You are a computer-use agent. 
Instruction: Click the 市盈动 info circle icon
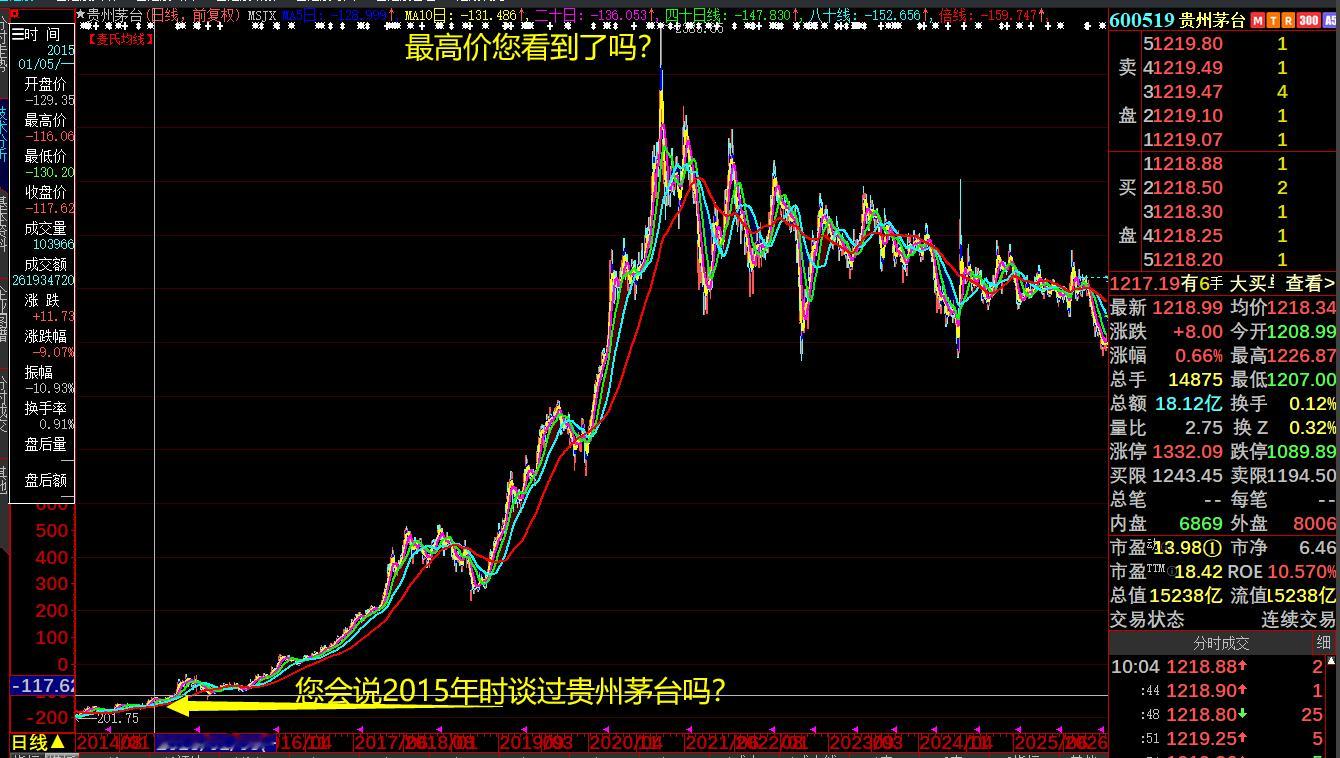click(x=1212, y=548)
